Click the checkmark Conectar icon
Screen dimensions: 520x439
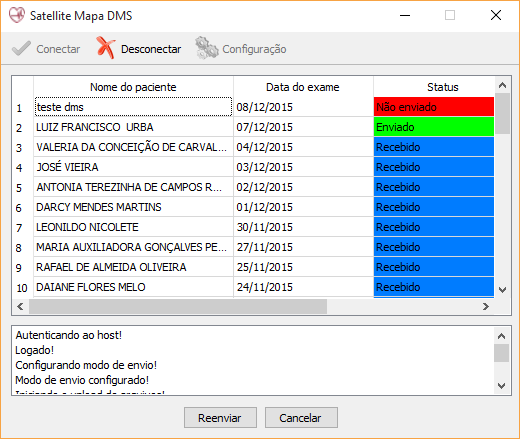(21, 49)
